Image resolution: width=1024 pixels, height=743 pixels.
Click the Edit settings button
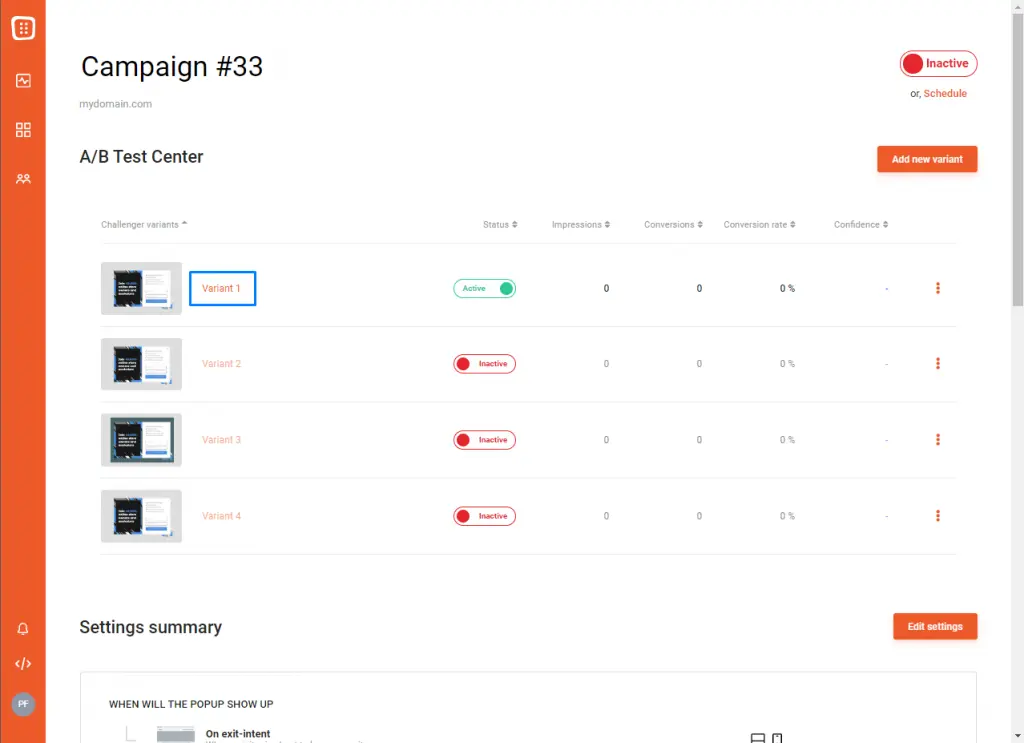[x=934, y=626]
